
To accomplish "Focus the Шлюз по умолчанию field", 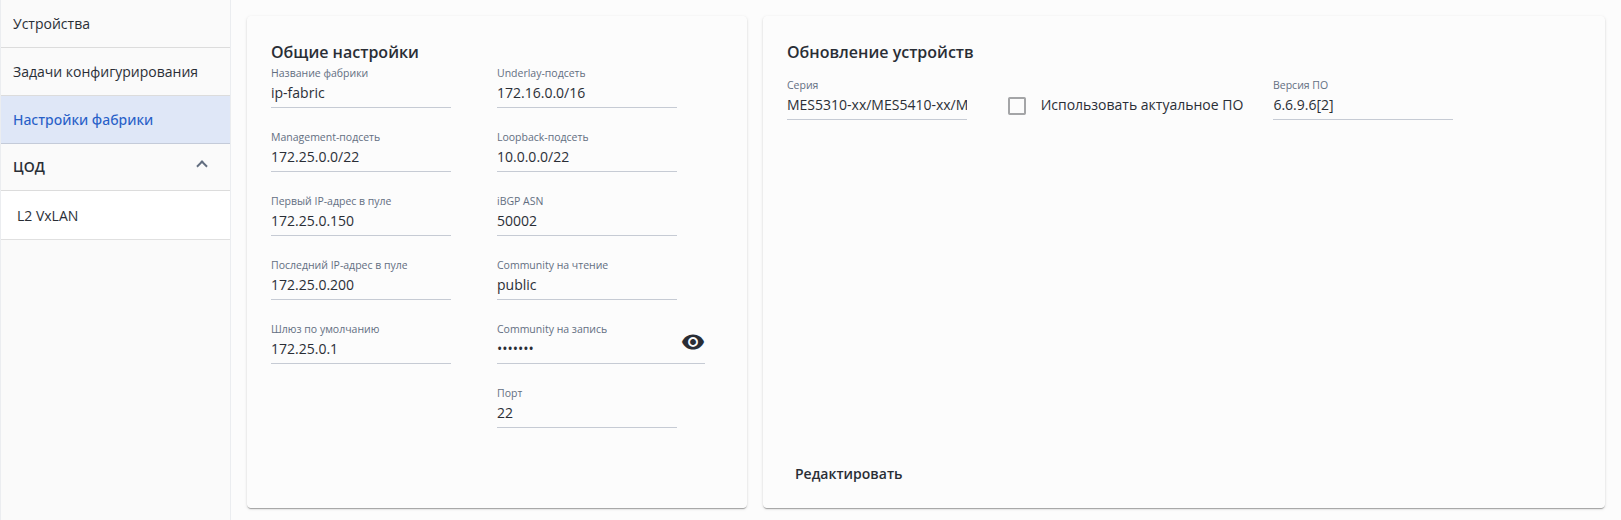I will (360, 349).
